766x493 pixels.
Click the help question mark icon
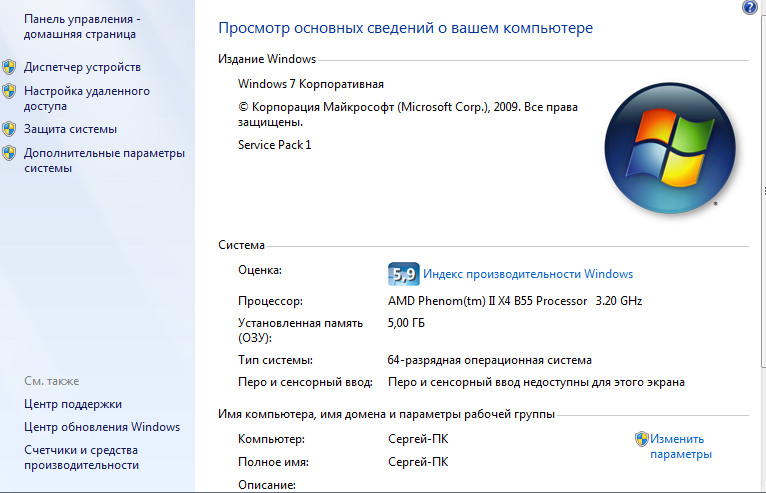point(749,7)
